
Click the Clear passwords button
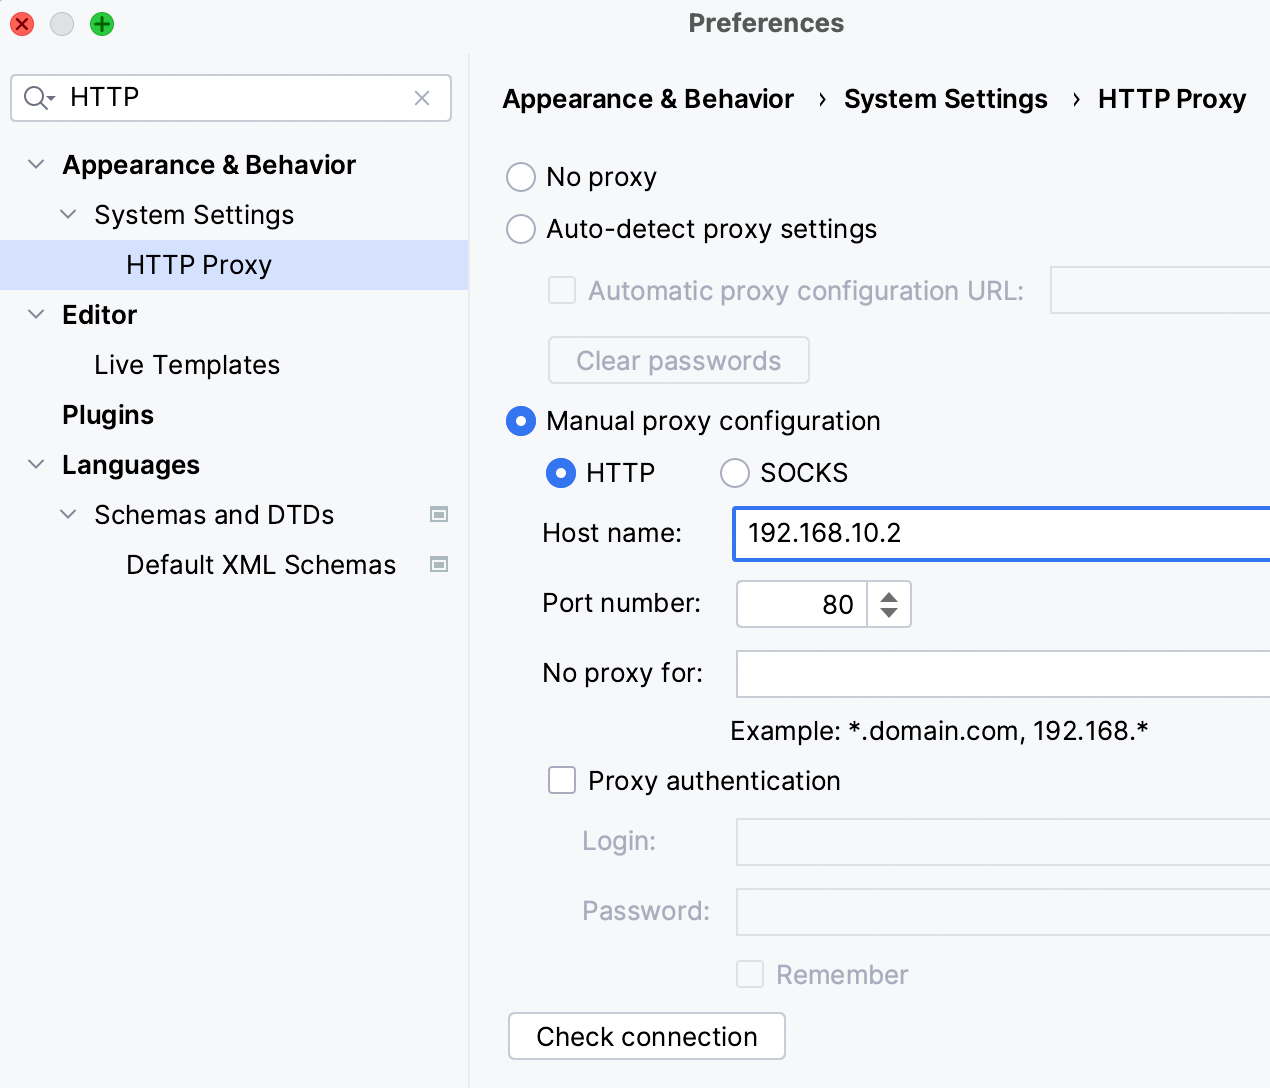tap(678, 360)
